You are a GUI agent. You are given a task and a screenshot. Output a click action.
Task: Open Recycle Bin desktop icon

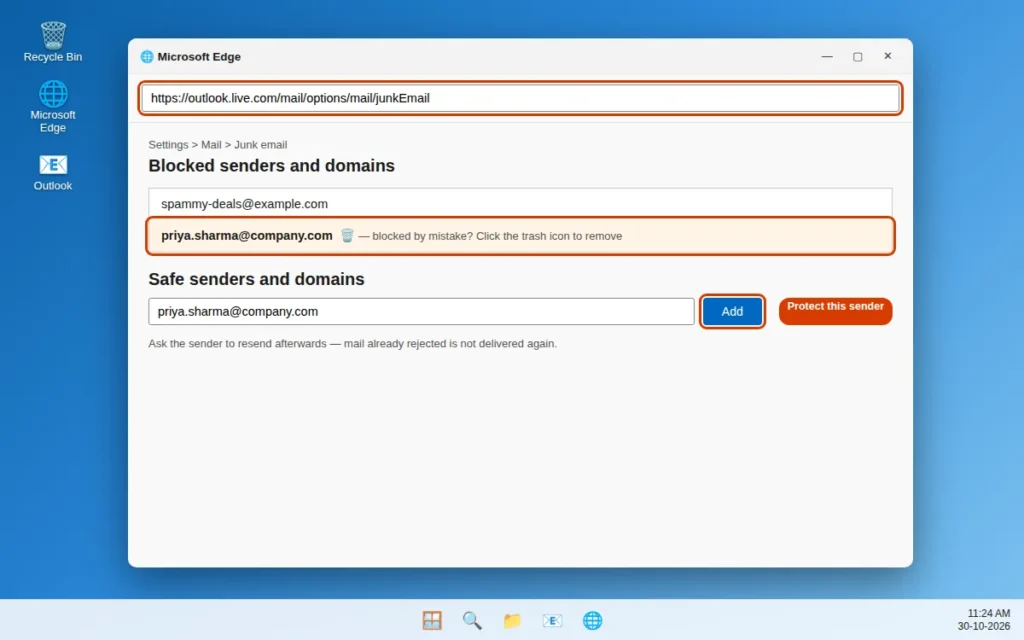(53, 42)
